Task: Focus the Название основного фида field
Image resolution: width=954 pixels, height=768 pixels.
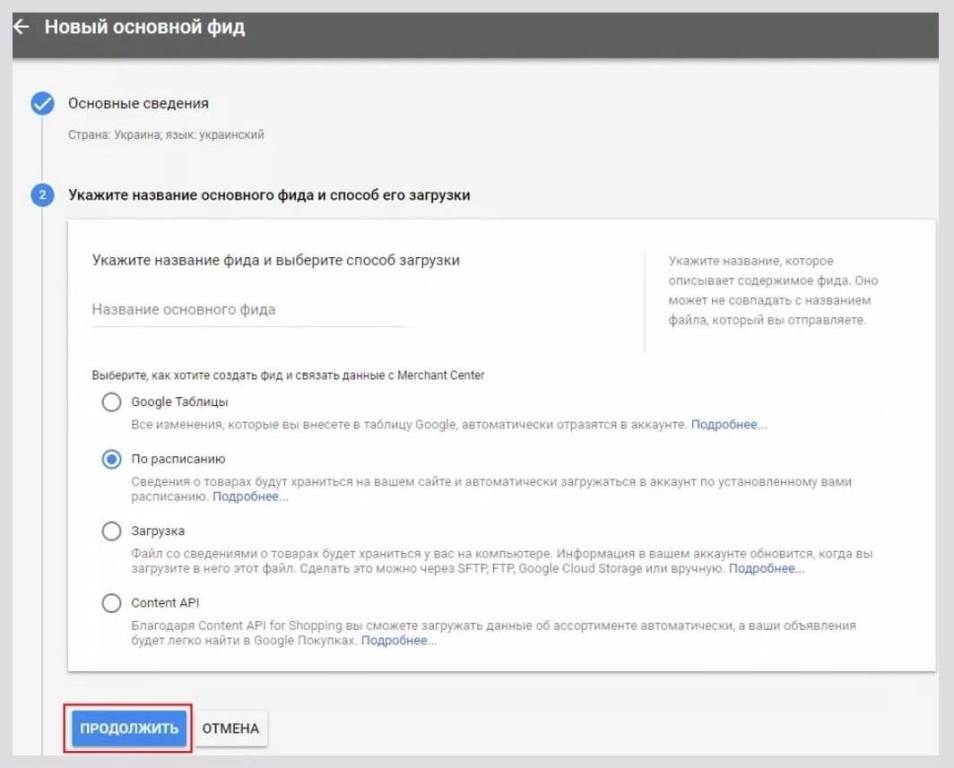Action: click(248, 310)
